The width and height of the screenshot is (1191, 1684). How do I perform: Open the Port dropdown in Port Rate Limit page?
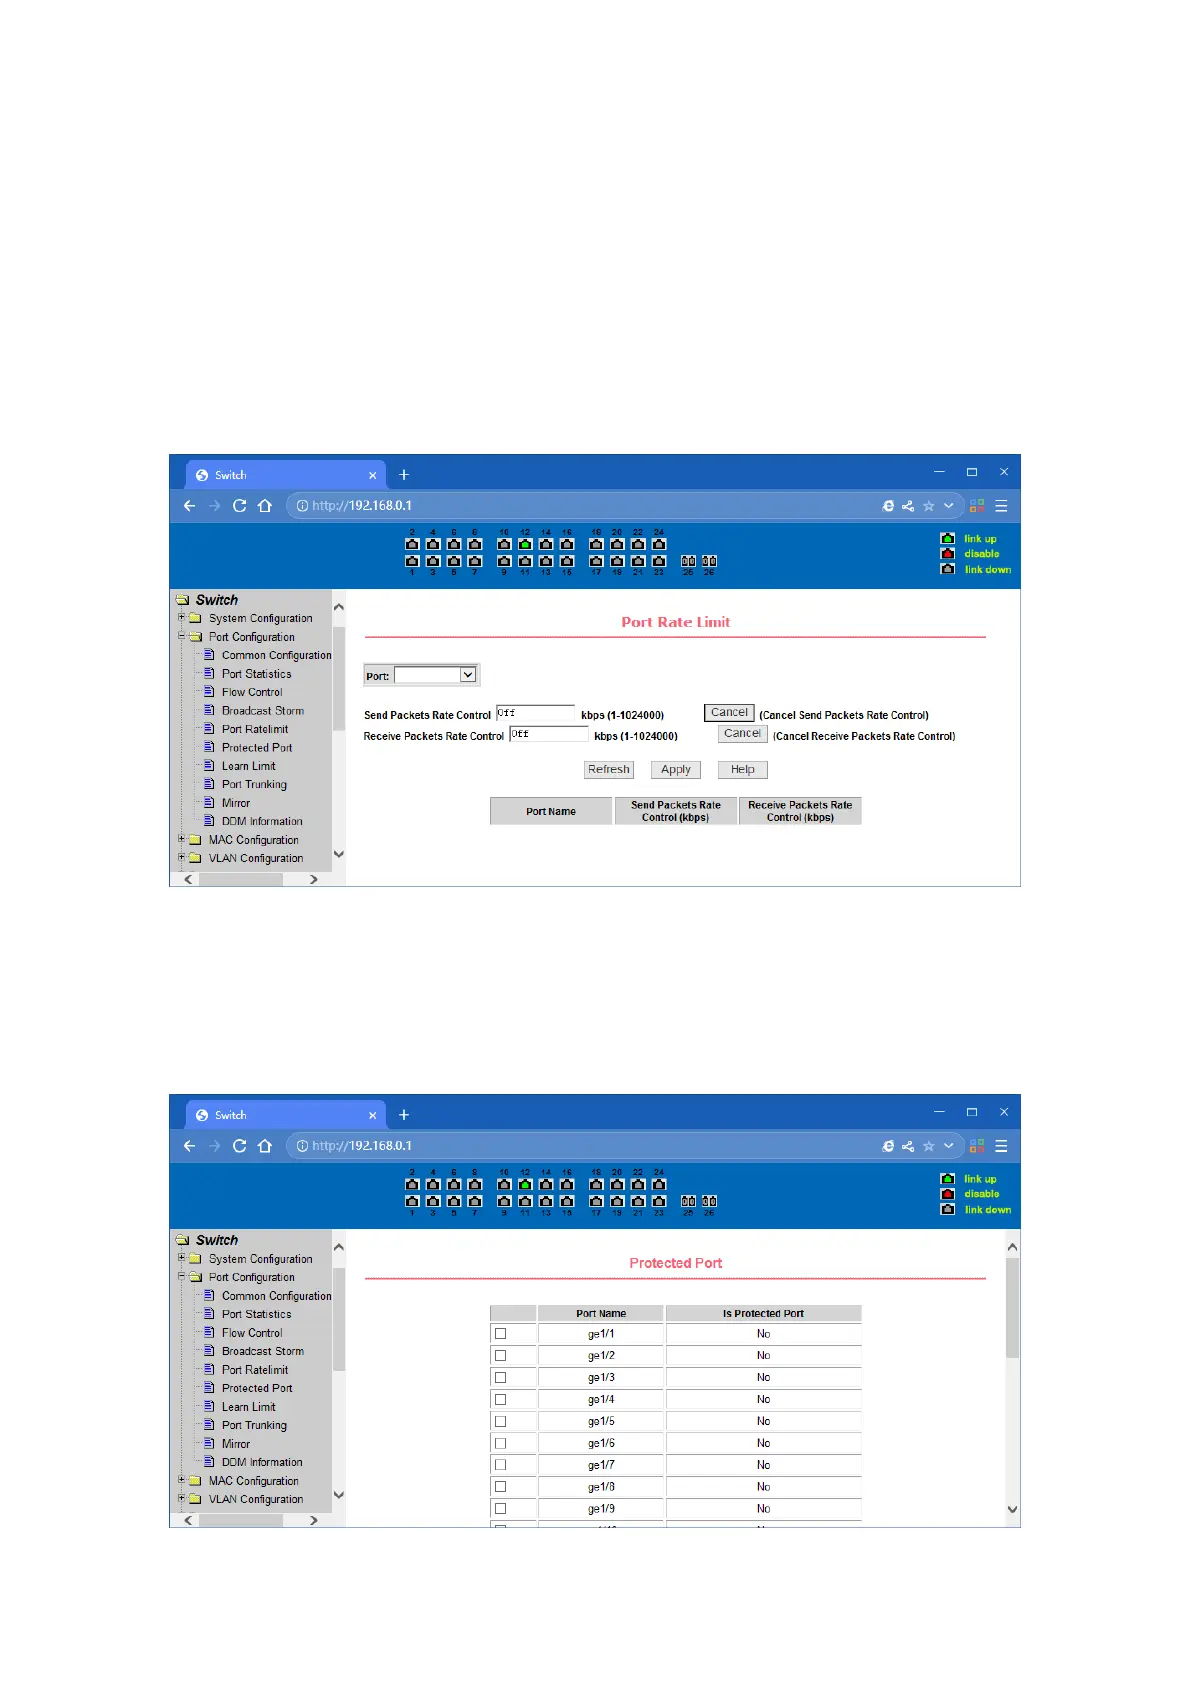pos(435,675)
